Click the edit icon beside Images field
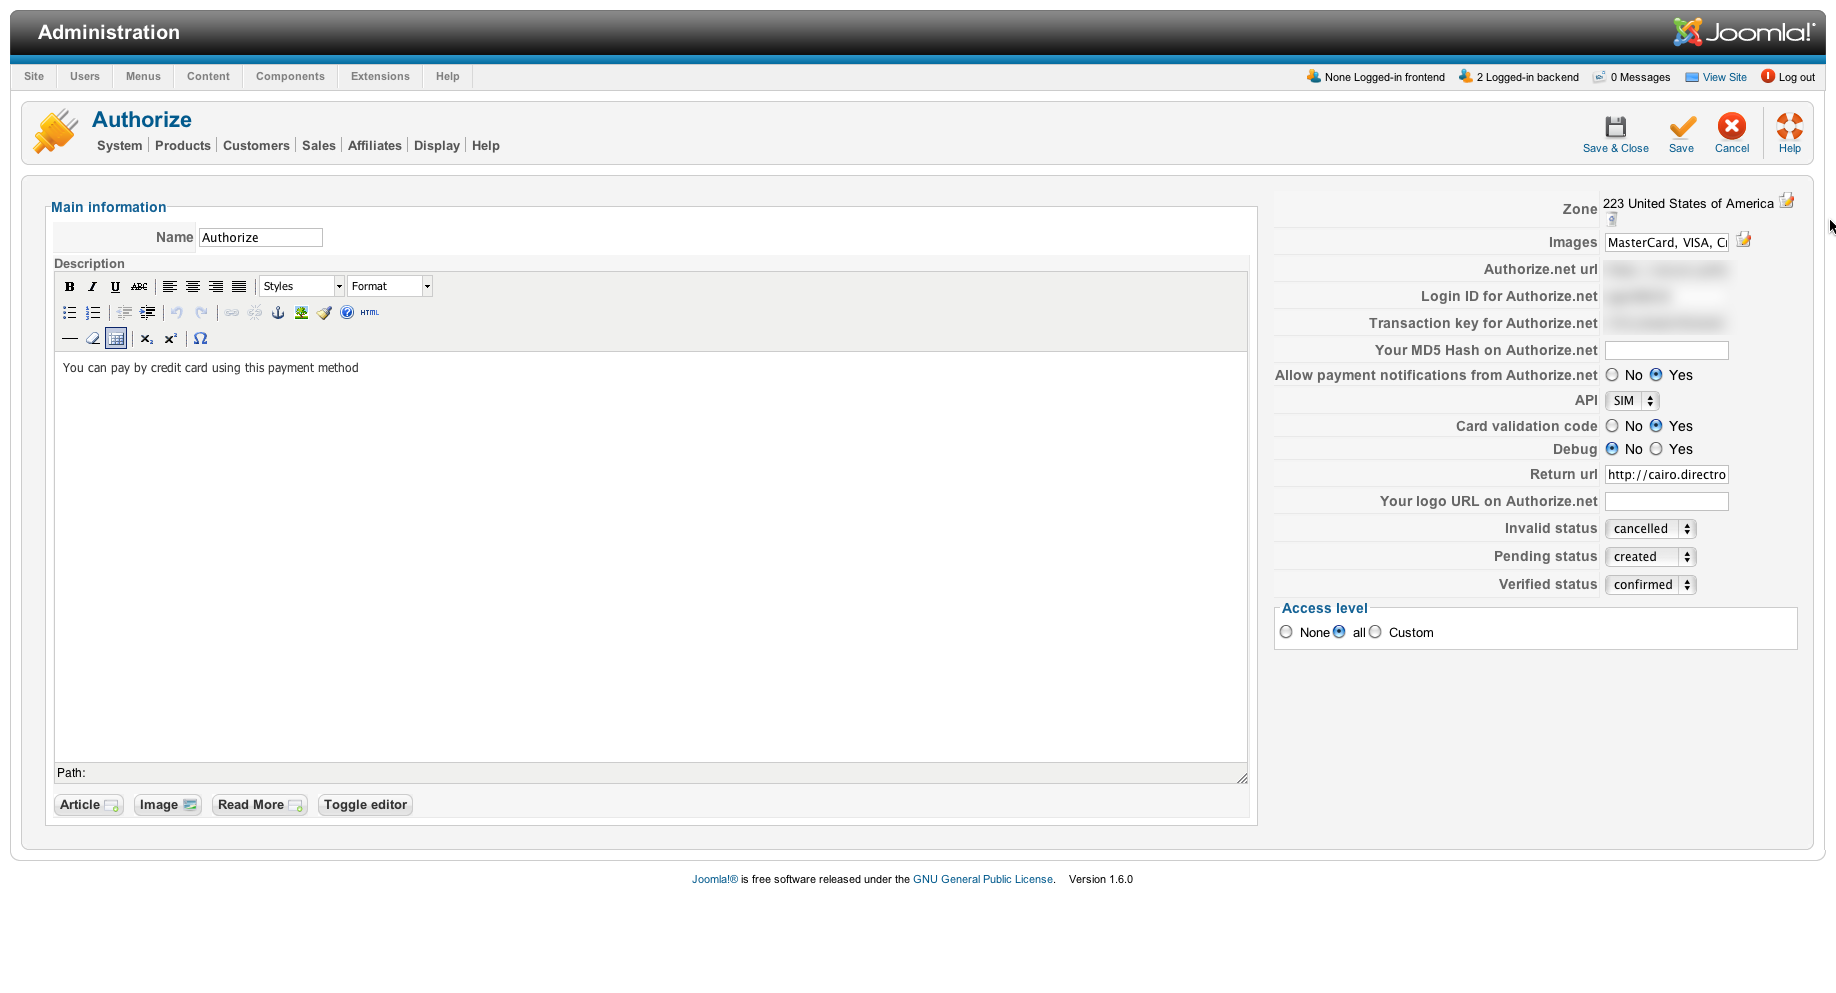1836x993 pixels. coord(1744,240)
